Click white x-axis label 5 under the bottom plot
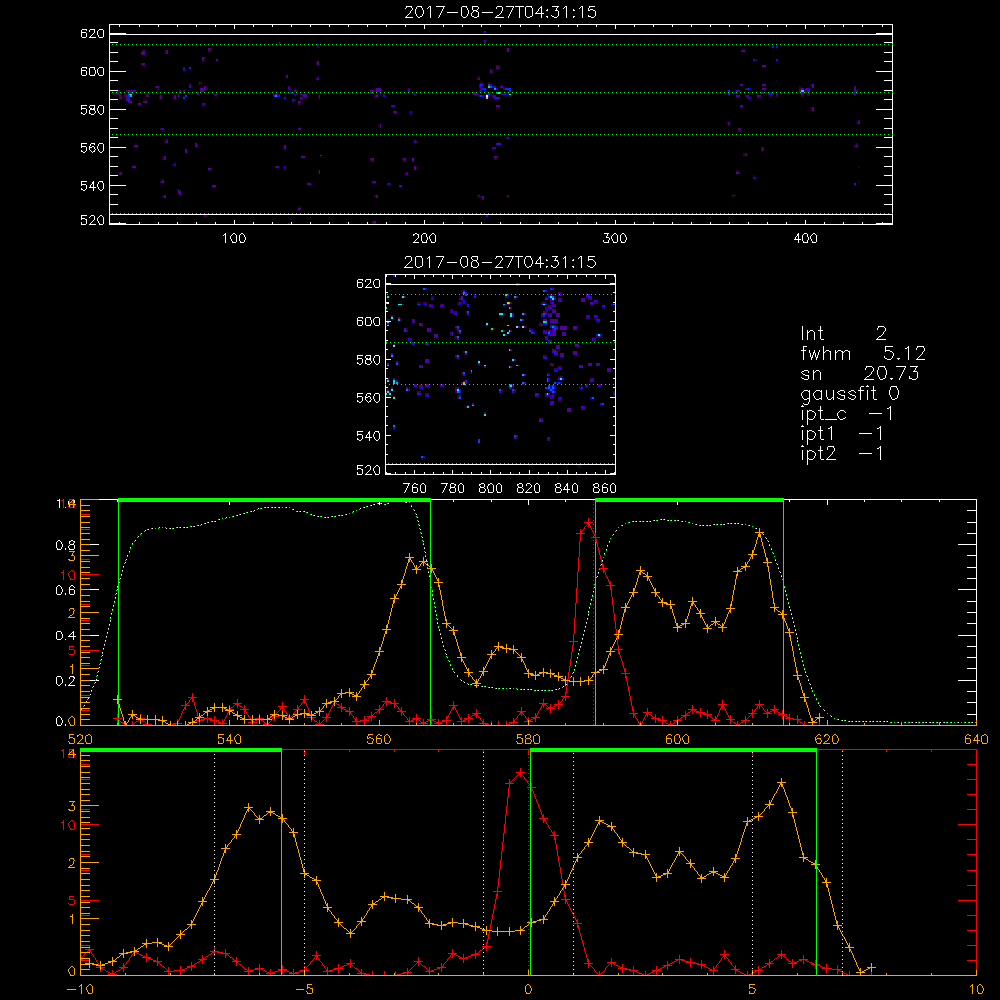 point(752,989)
